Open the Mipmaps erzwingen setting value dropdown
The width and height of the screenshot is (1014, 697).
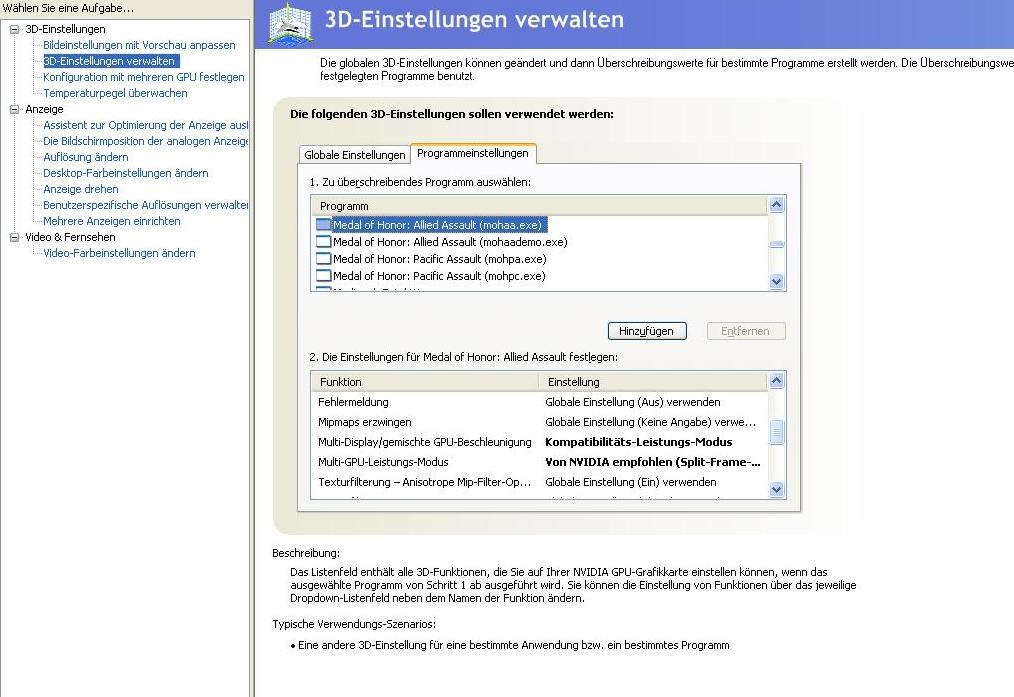(x=651, y=422)
